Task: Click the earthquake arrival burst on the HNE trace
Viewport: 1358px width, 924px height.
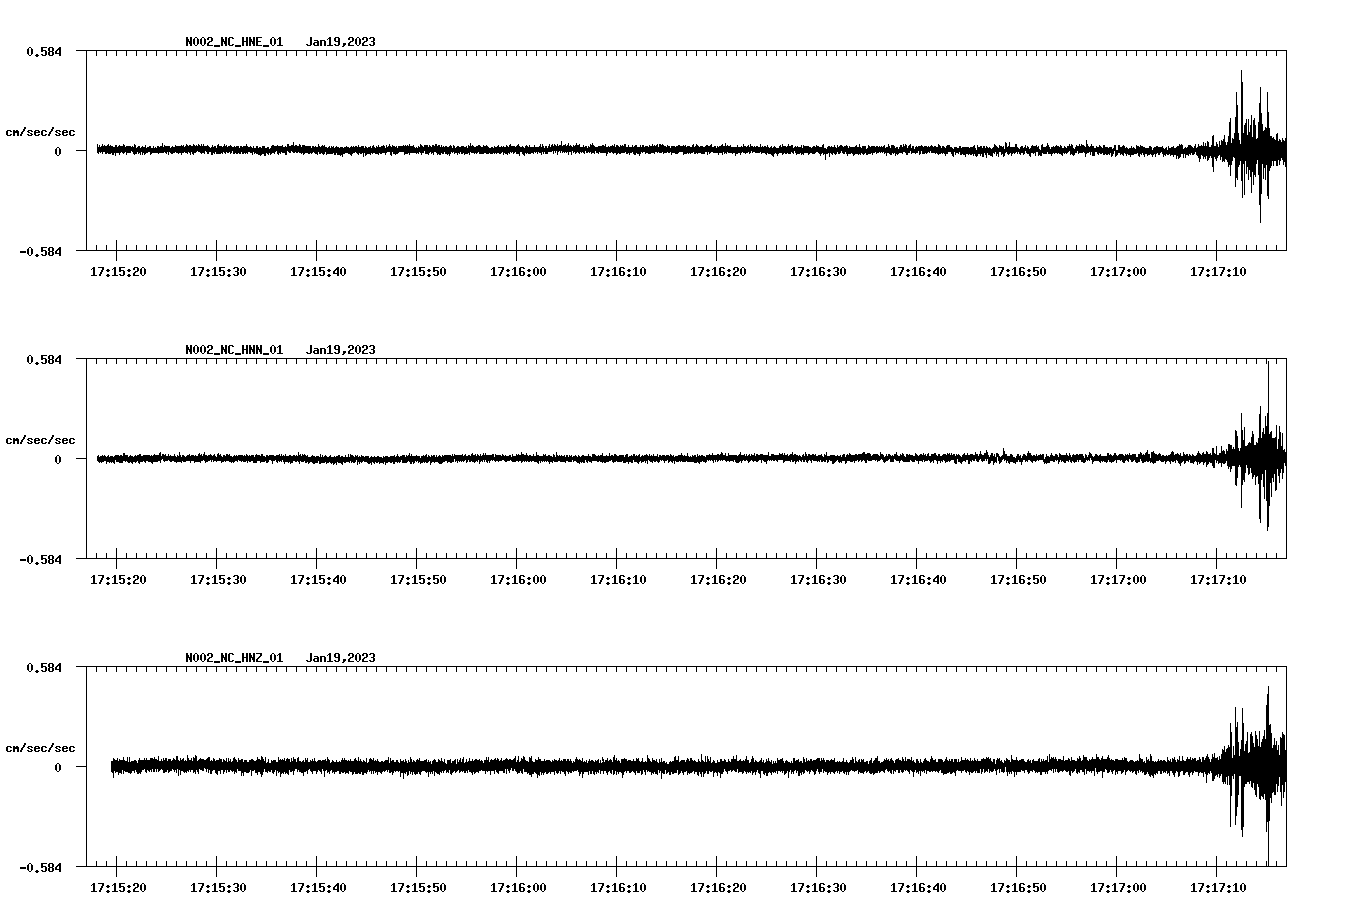Action: click(1245, 148)
